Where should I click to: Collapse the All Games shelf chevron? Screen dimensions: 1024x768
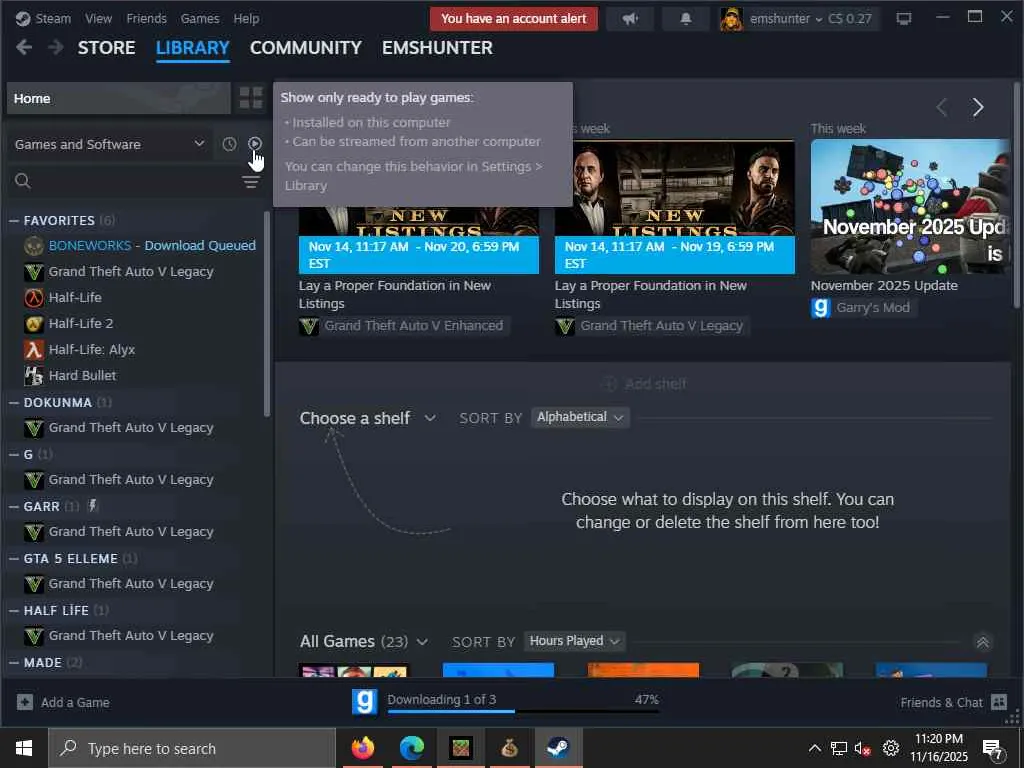click(x=982, y=643)
